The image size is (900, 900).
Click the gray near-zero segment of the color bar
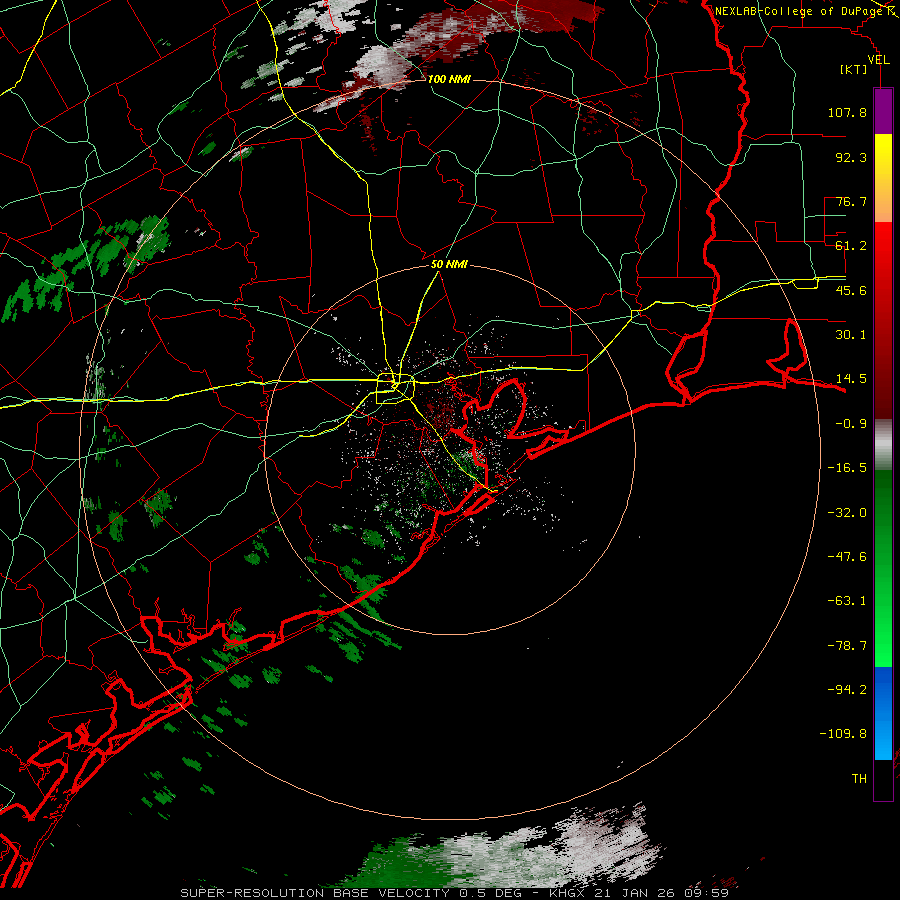[x=883, y=445]
